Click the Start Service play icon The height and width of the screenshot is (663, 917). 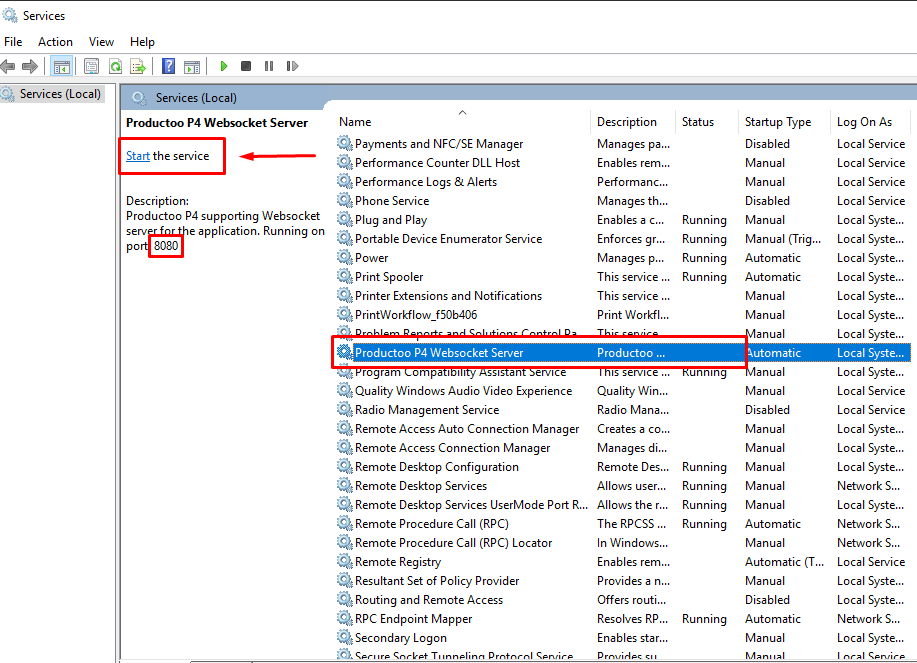[x=224, y=66]
